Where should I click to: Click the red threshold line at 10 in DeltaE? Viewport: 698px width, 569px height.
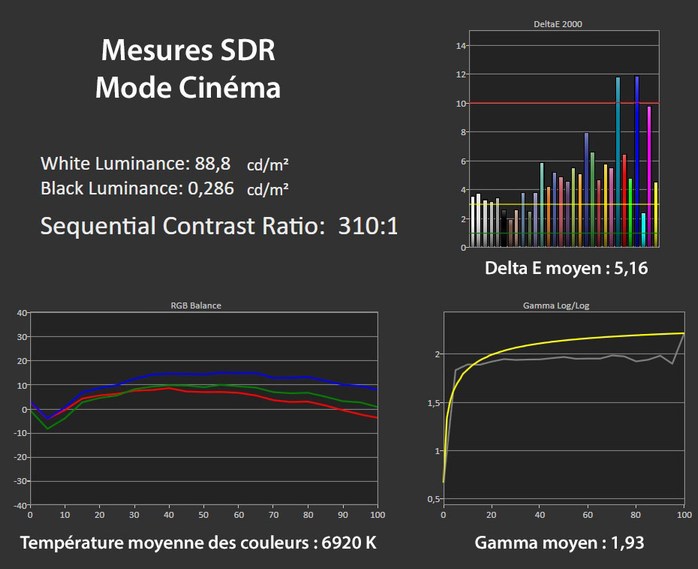coord(564,103)
